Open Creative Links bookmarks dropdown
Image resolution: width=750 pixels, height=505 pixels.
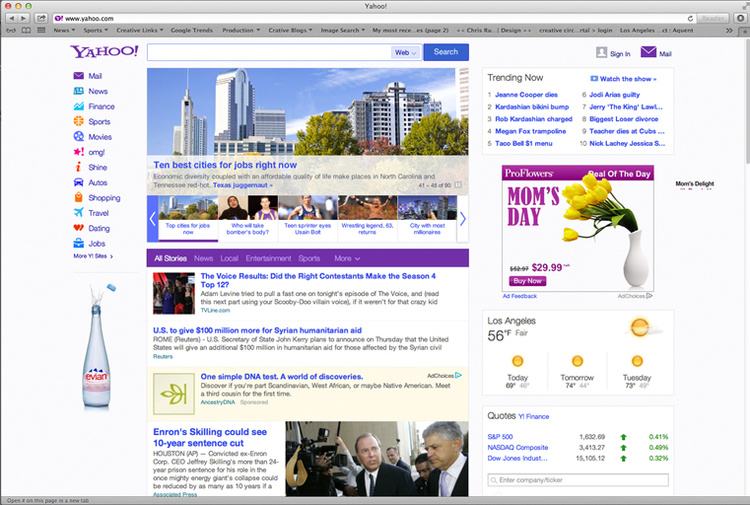point(140,30)
